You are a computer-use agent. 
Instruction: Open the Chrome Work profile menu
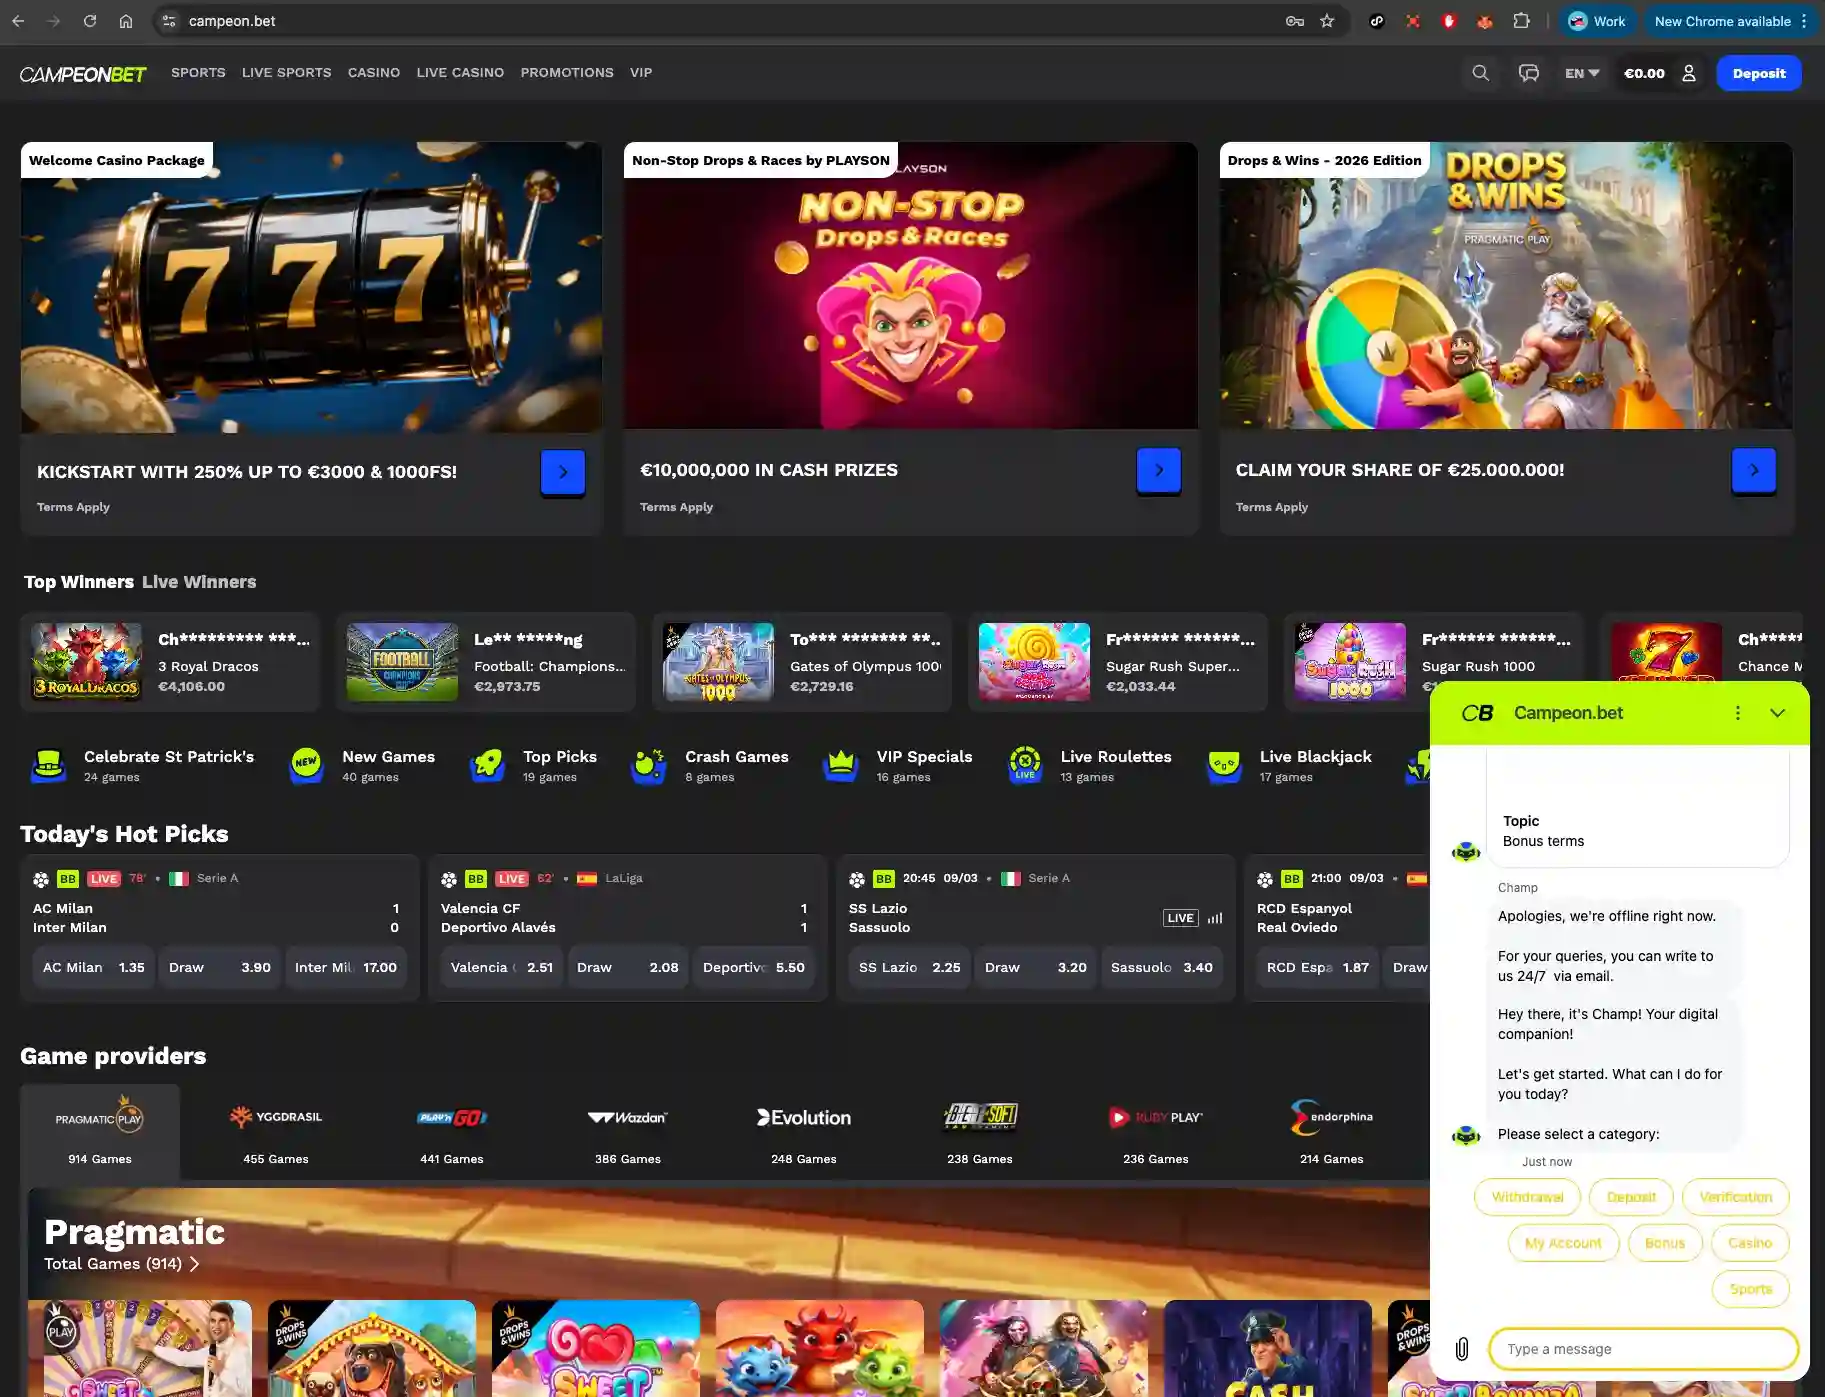(x=1598, y=21)
